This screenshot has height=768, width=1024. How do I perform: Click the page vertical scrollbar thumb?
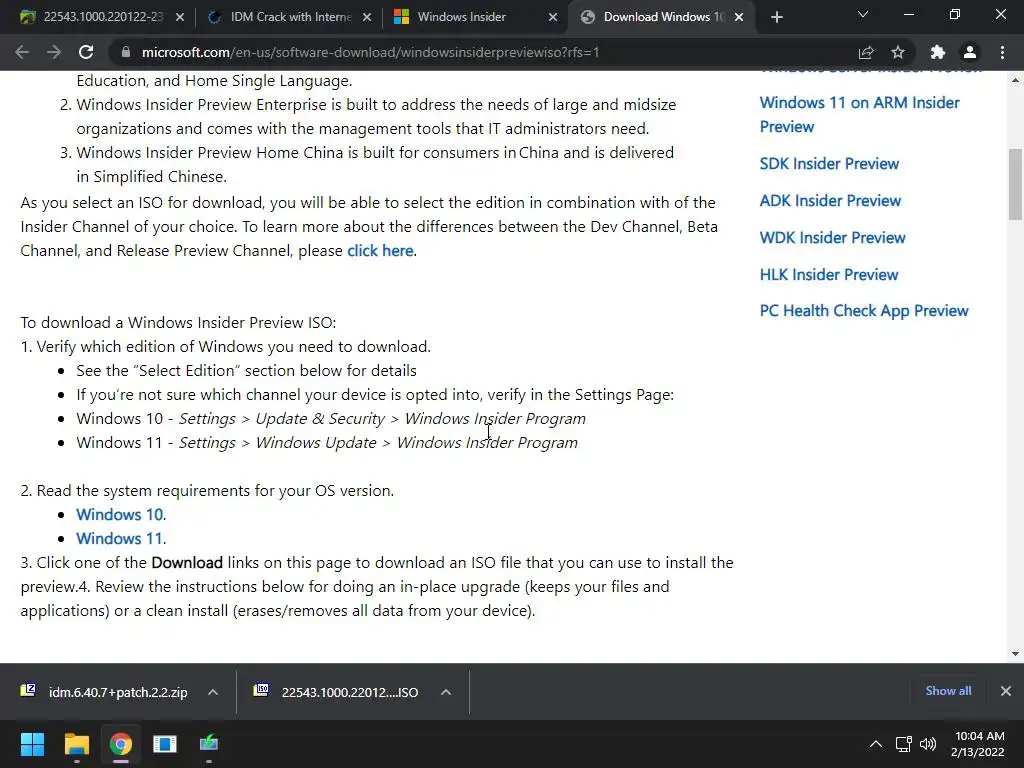(x=1015, y=185)
